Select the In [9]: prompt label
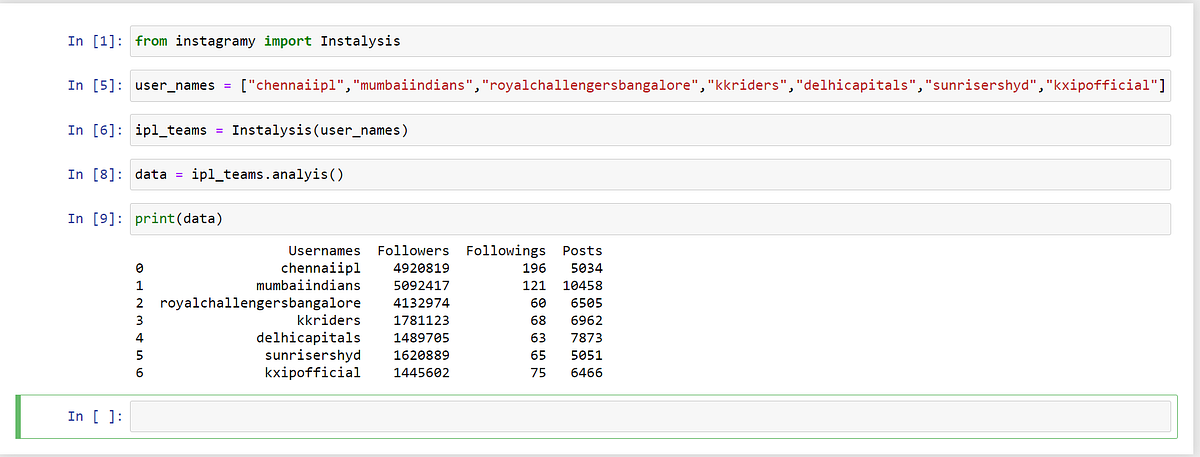This screenshot has height=457, width=1200. pyautogui.click(x=96, y=219)
